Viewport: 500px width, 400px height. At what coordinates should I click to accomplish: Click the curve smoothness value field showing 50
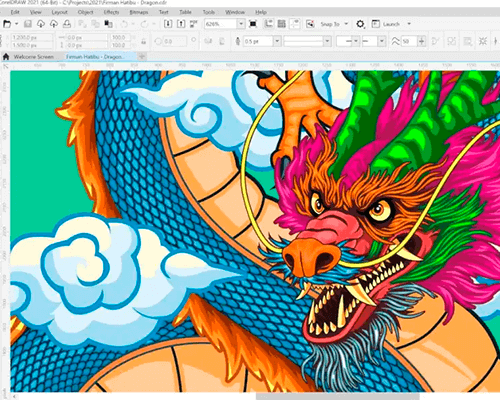pos(409,41)
